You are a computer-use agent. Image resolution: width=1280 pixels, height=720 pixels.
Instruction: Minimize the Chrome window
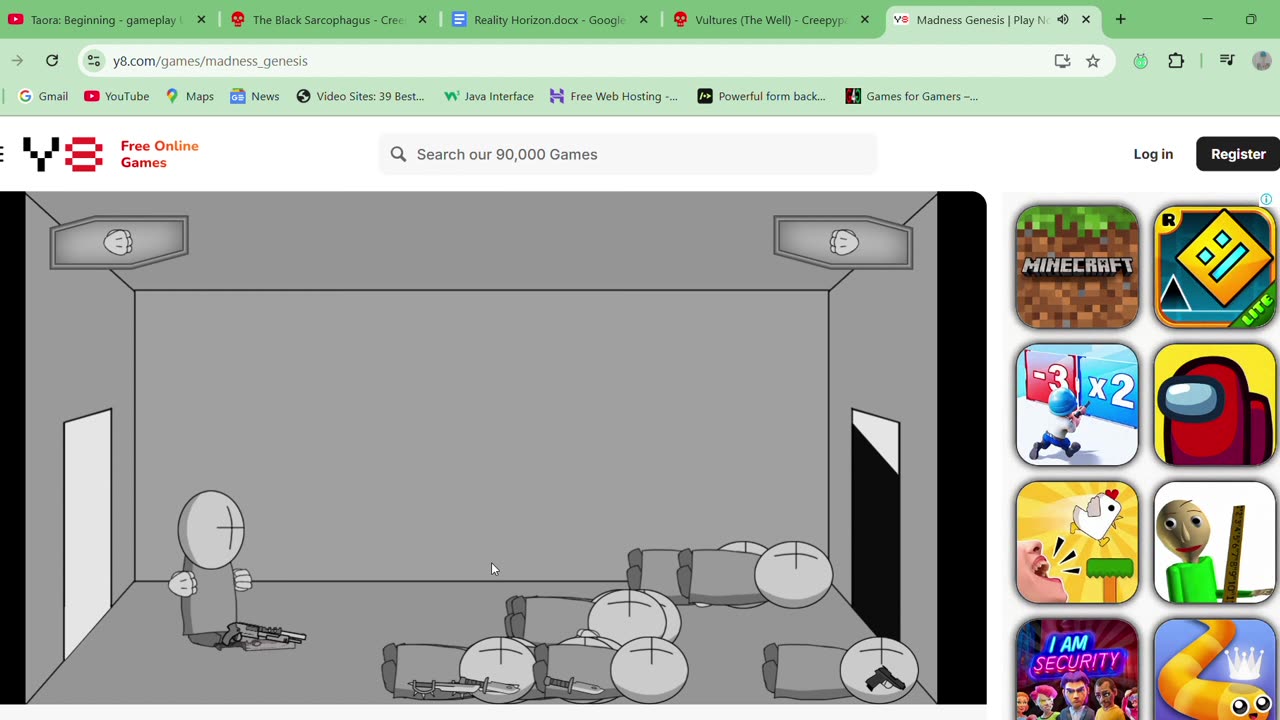[x=1207, y=20]
